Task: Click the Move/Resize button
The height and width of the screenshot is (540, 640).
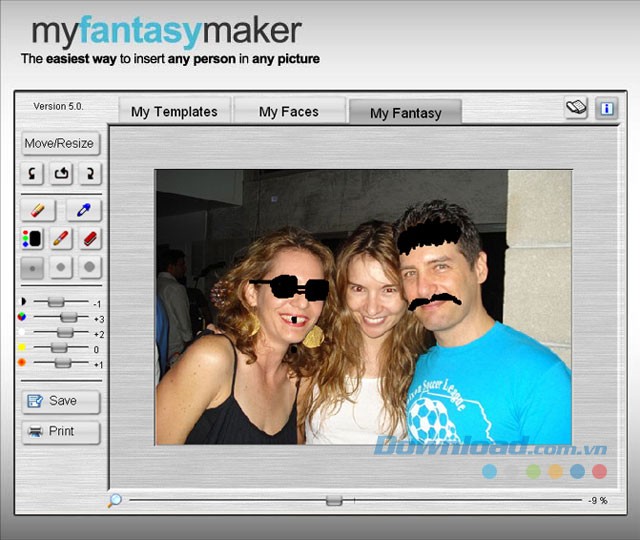Action: click(x=60, y=143)
